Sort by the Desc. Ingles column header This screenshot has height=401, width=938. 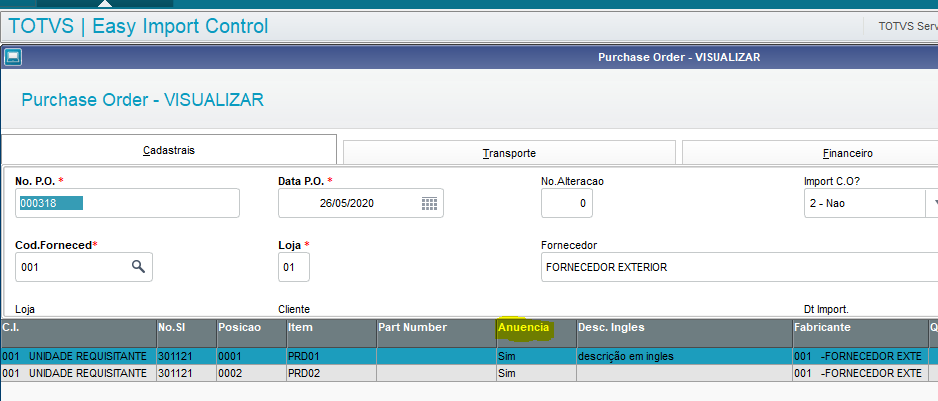tap(684, 333)
